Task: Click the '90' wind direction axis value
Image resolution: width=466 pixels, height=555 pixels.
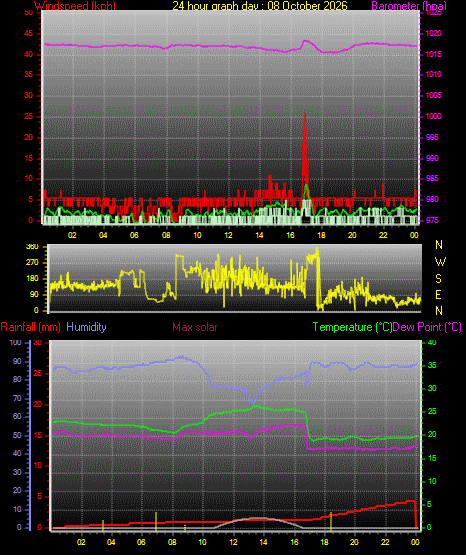Action: pos(34,295)
